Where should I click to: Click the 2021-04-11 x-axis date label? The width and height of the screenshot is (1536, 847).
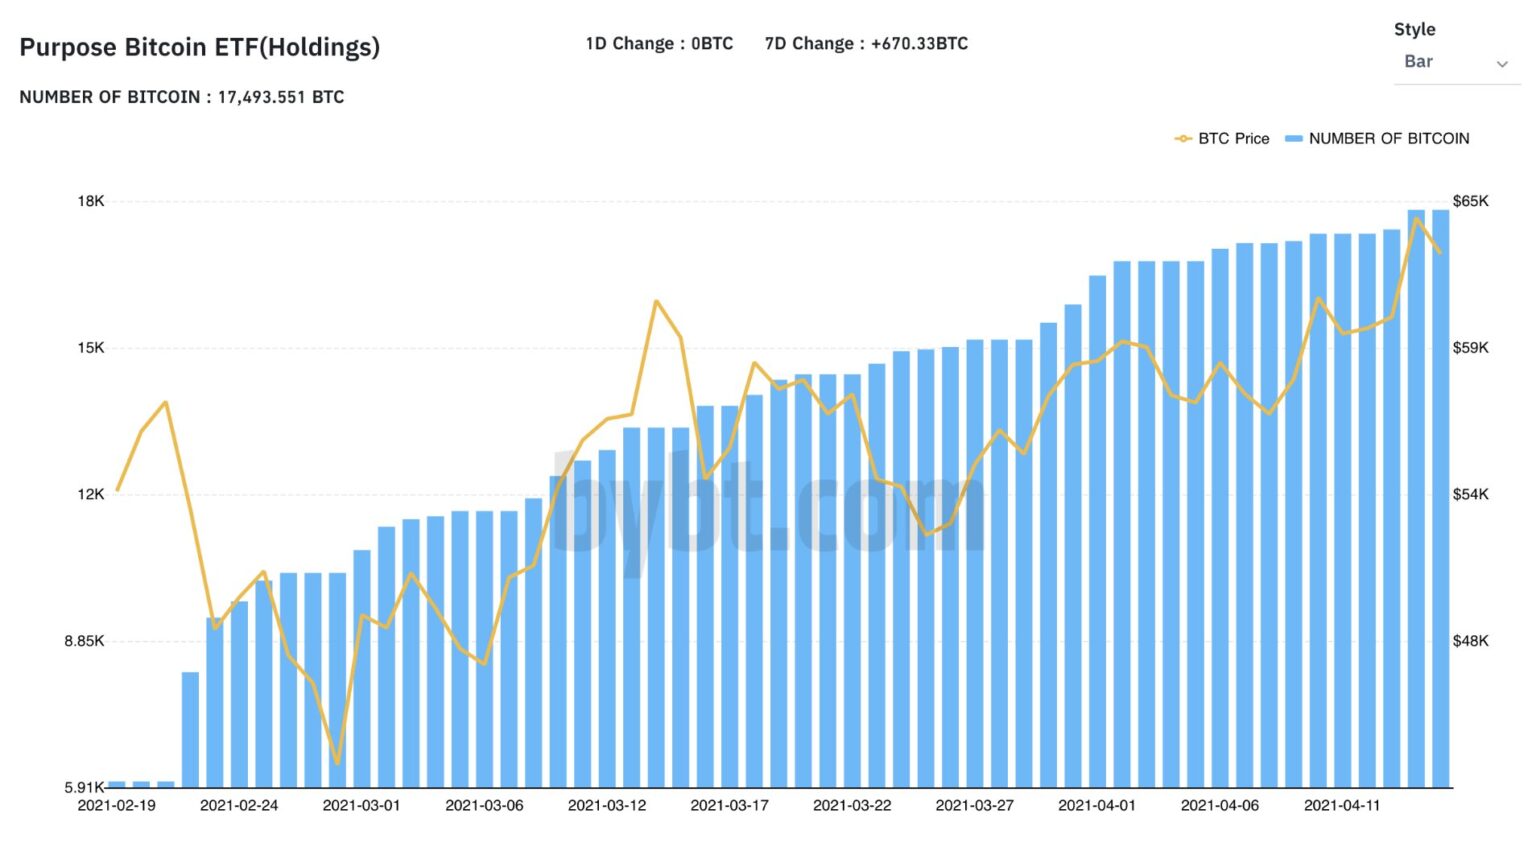click(x=1342, y=805)
